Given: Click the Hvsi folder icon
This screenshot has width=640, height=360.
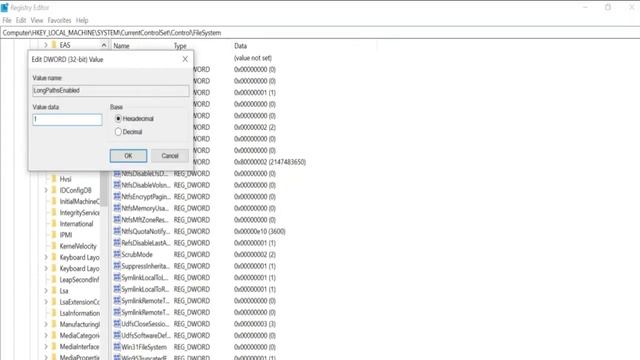Looking at the screenshot, I should [x=54, y=179].
